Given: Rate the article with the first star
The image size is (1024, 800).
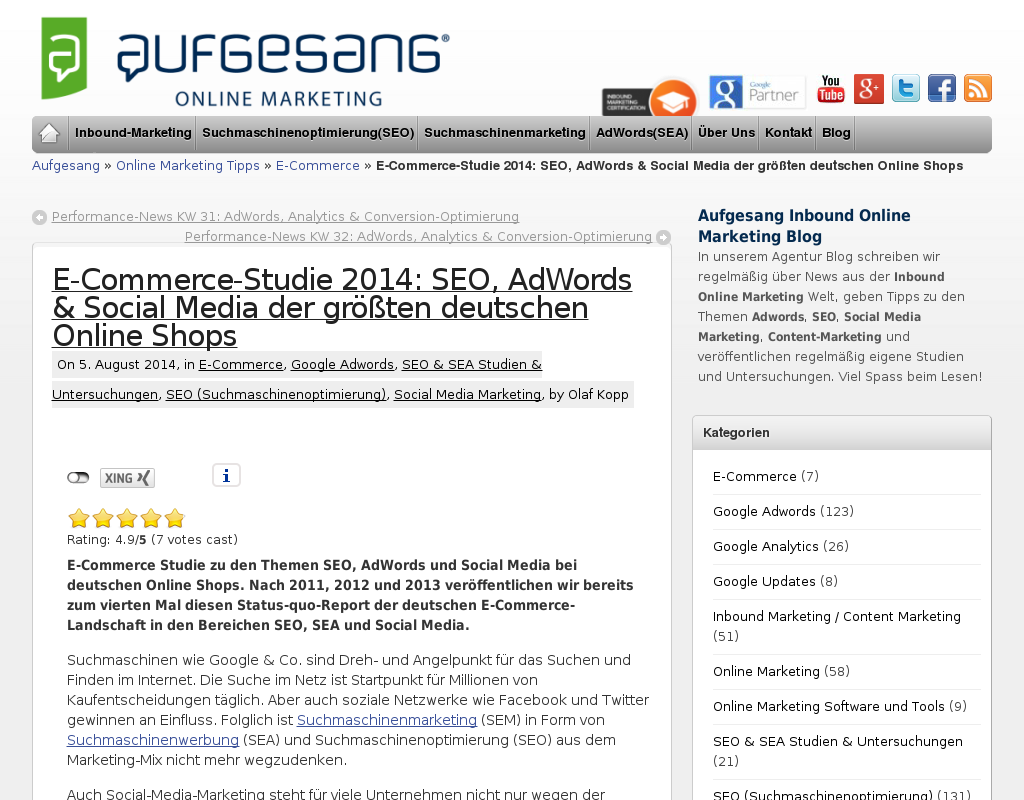Looking at the screenshot, I should [78, 519].
